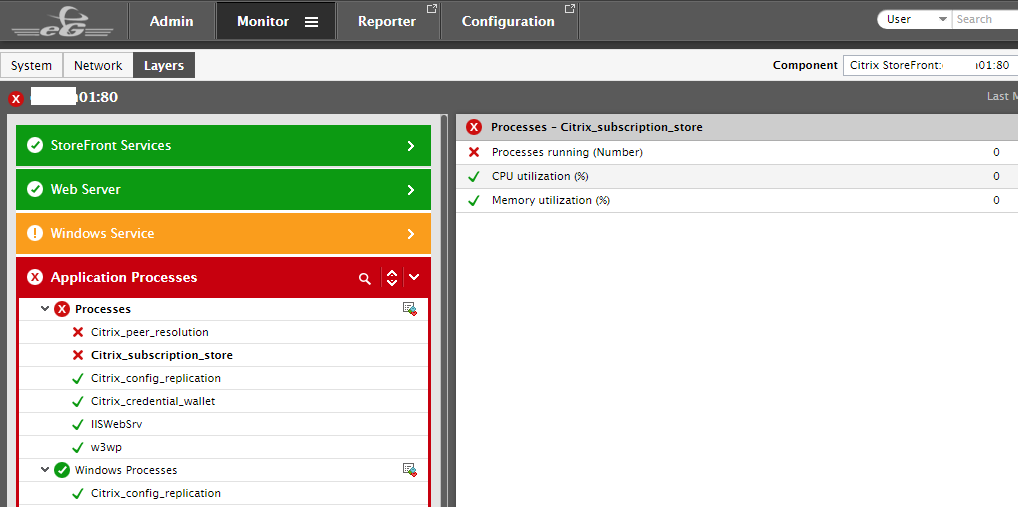Screen dimensions: 1018x507
Task: Click in the Search input field
Action: pos(985,19)
